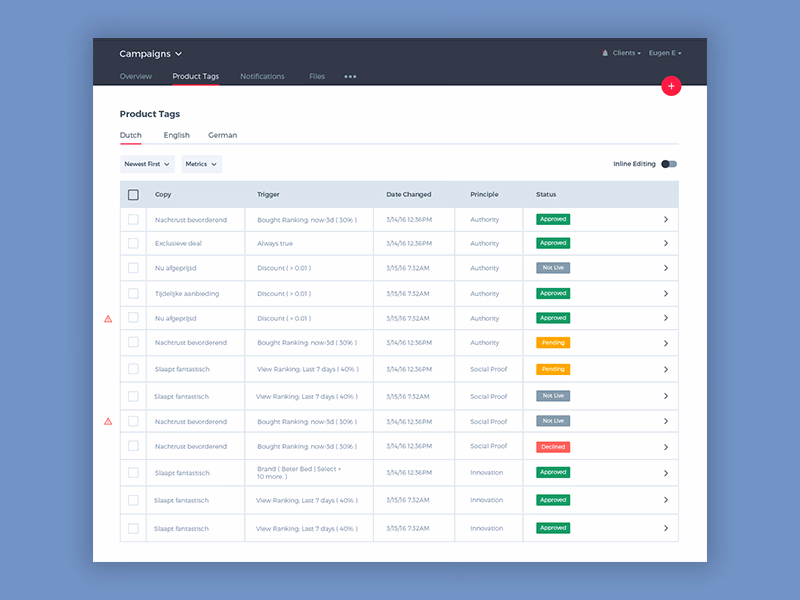Check the select-all header checkbox
800x600 pixels.
[x=133, y=194]
